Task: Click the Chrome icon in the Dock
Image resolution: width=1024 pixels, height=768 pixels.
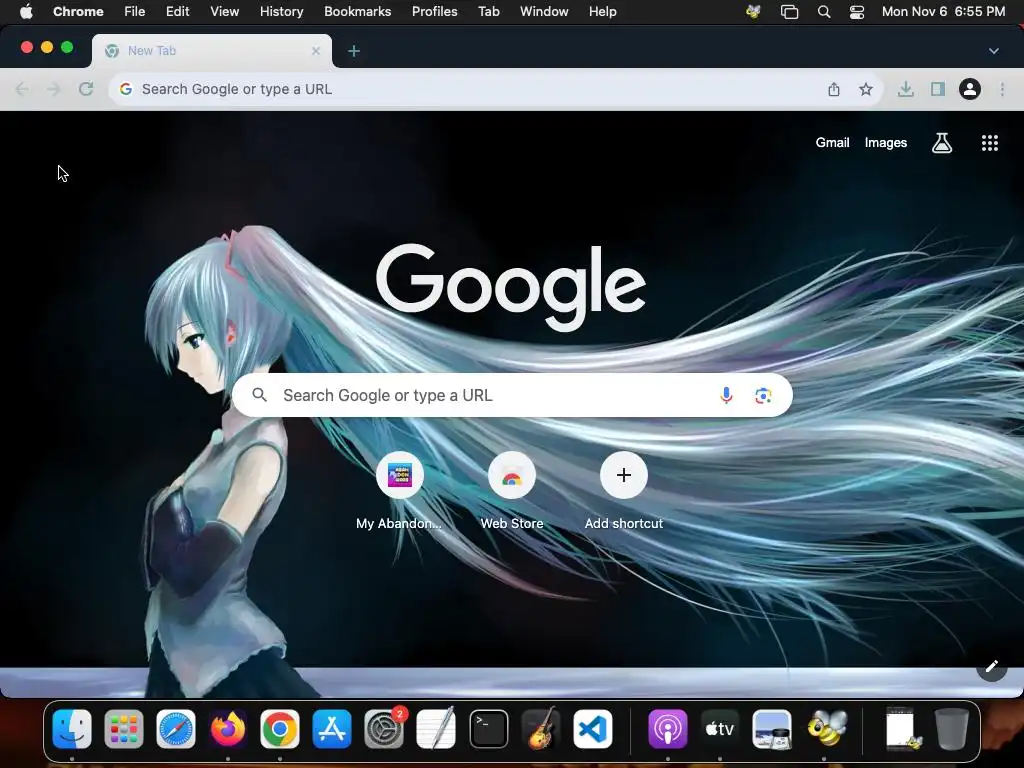Action: [x=280, y=728]
